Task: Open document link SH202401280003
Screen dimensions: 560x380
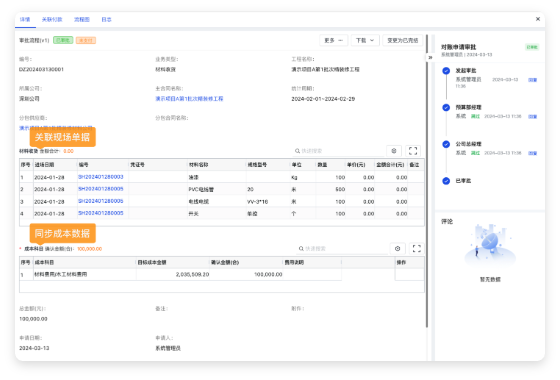Action: [x=101, y=177]
